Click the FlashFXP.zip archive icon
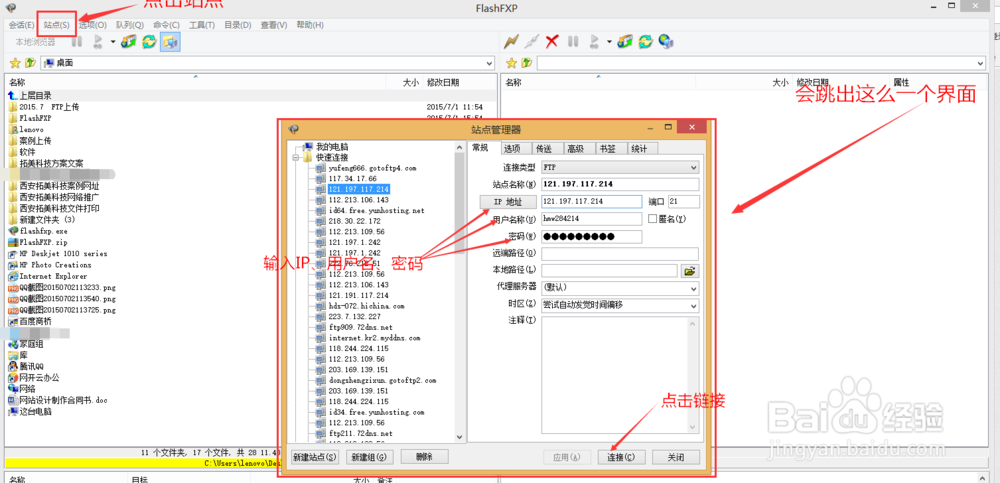1000x483 pixels. [x=13, y=242]
